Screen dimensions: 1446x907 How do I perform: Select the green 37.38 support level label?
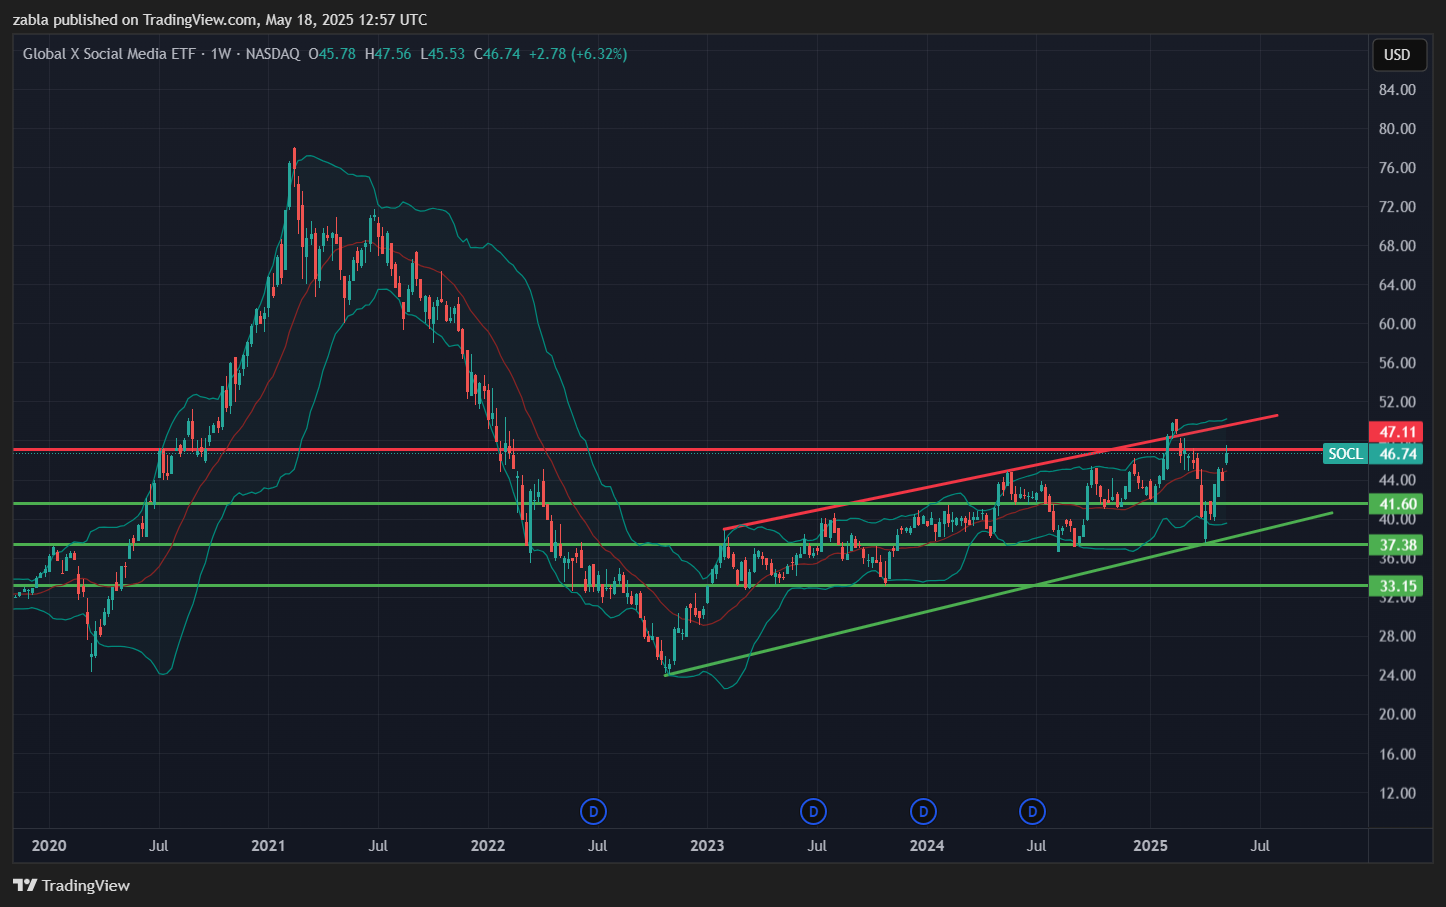(x=1397, y=545)
